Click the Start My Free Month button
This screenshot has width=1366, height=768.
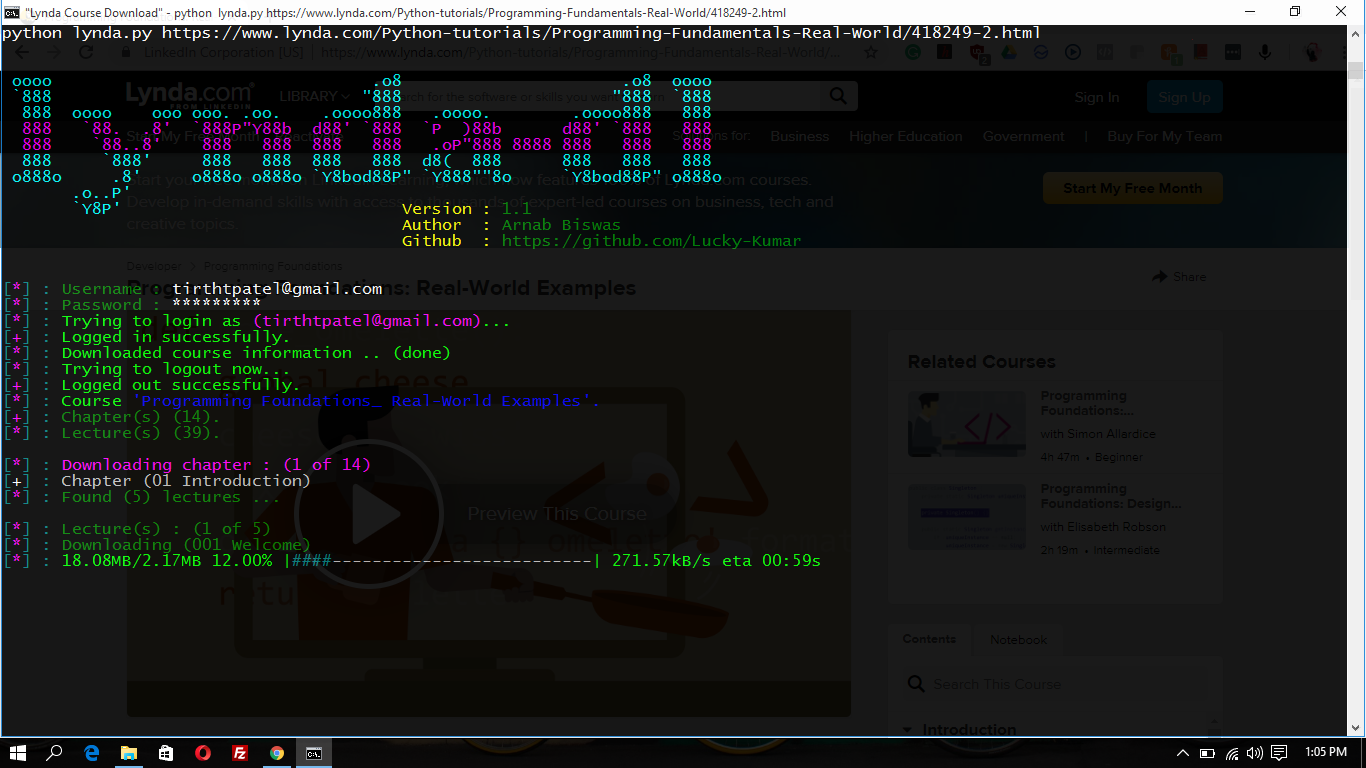pos(1132,187)
